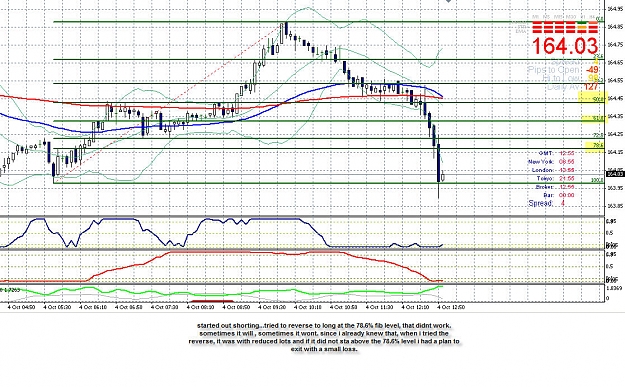Click the 164.35 price axis label

615,116
